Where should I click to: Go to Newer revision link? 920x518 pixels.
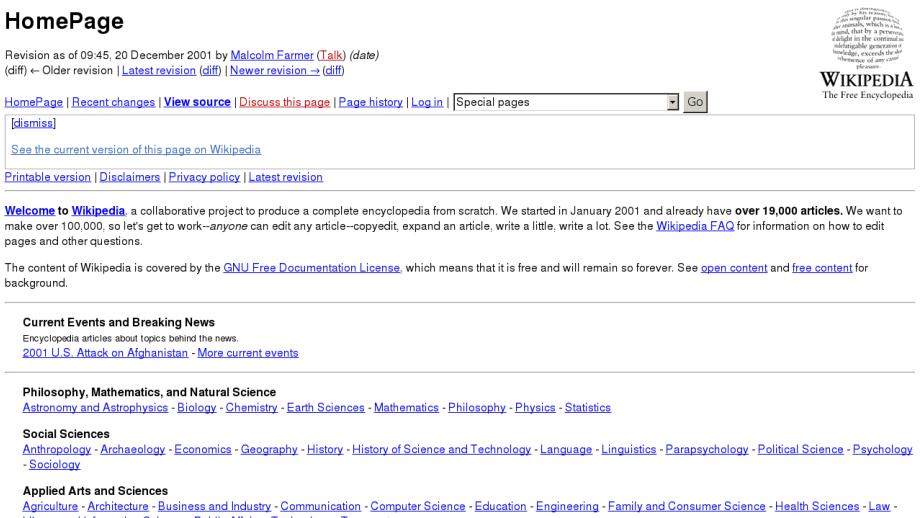point(275,70)
